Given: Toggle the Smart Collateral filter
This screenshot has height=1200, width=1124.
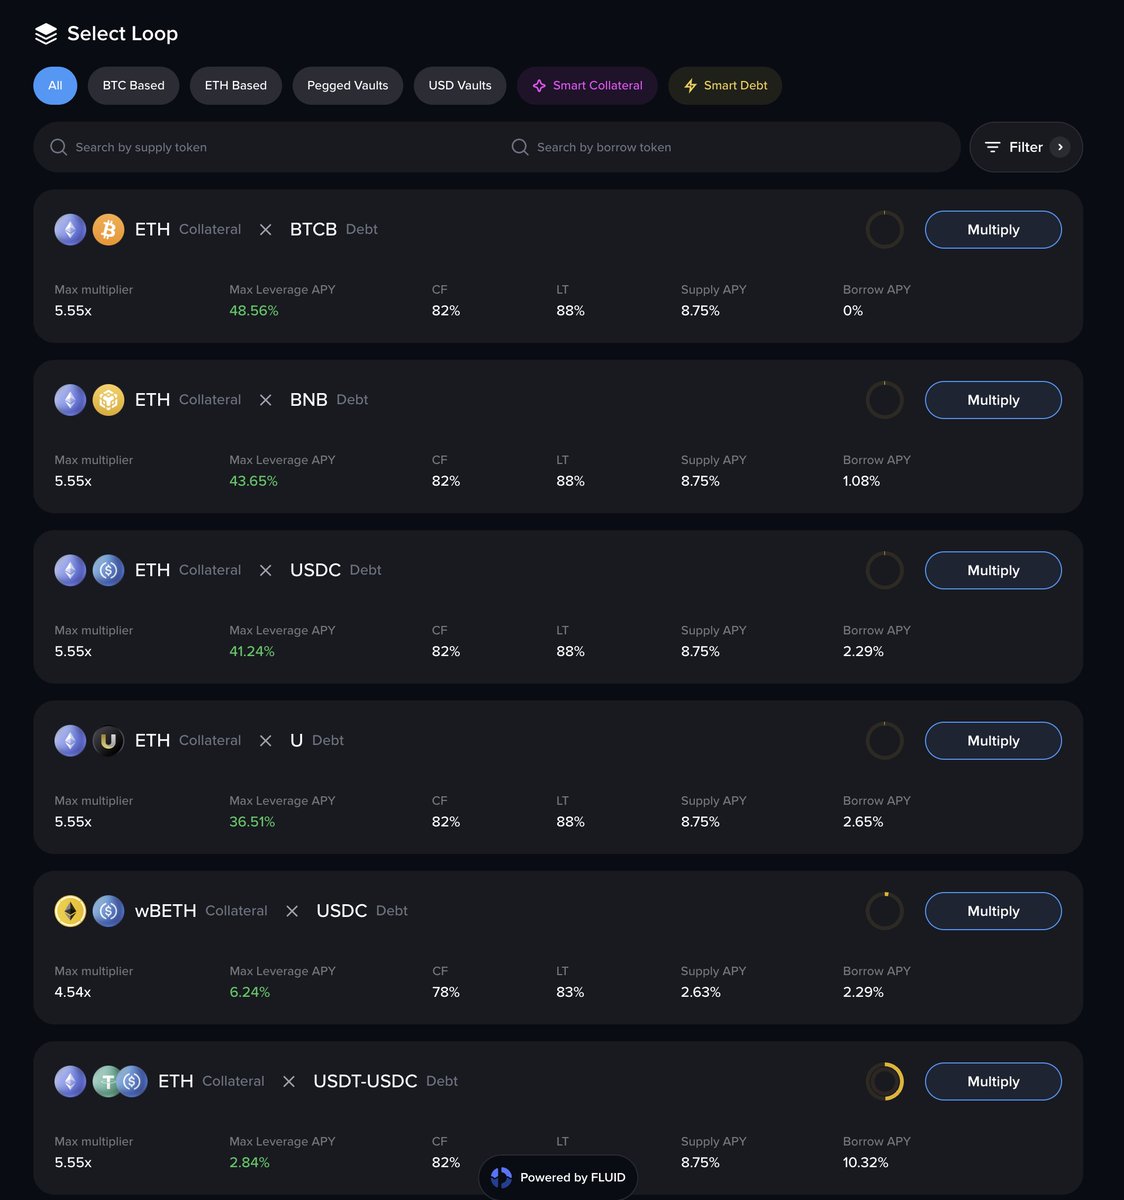Looking at the screenshot, I should (587, 86).
